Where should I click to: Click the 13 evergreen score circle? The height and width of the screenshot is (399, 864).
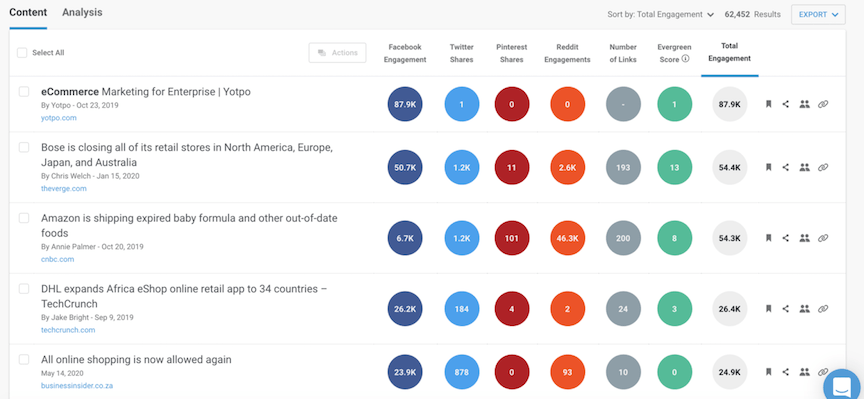[674, 167]
